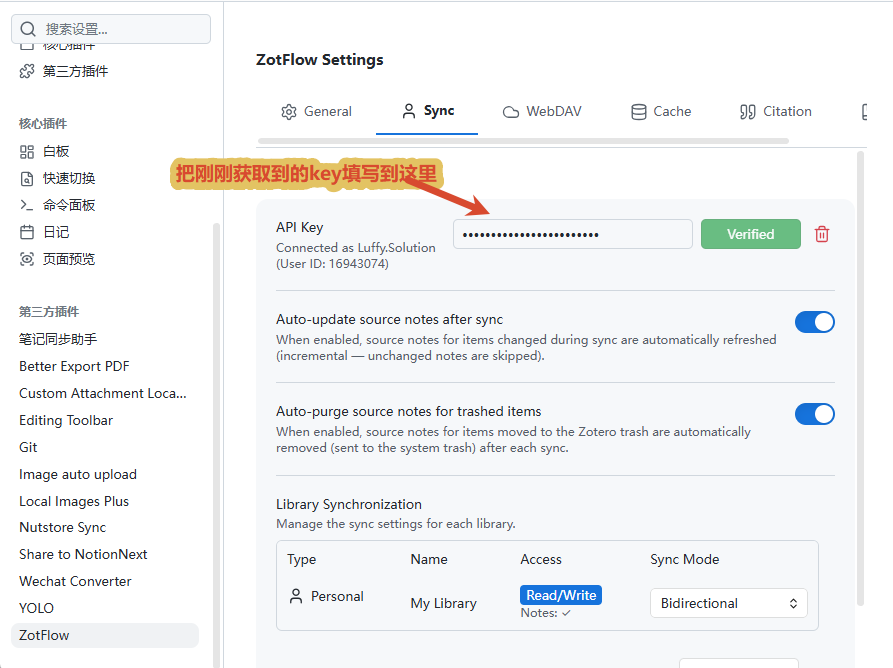Image resolution: width=893 pixels, height=668 pixels.
Task: Click the quote icon on the Citation tab
Action: (x=748, y=112)
